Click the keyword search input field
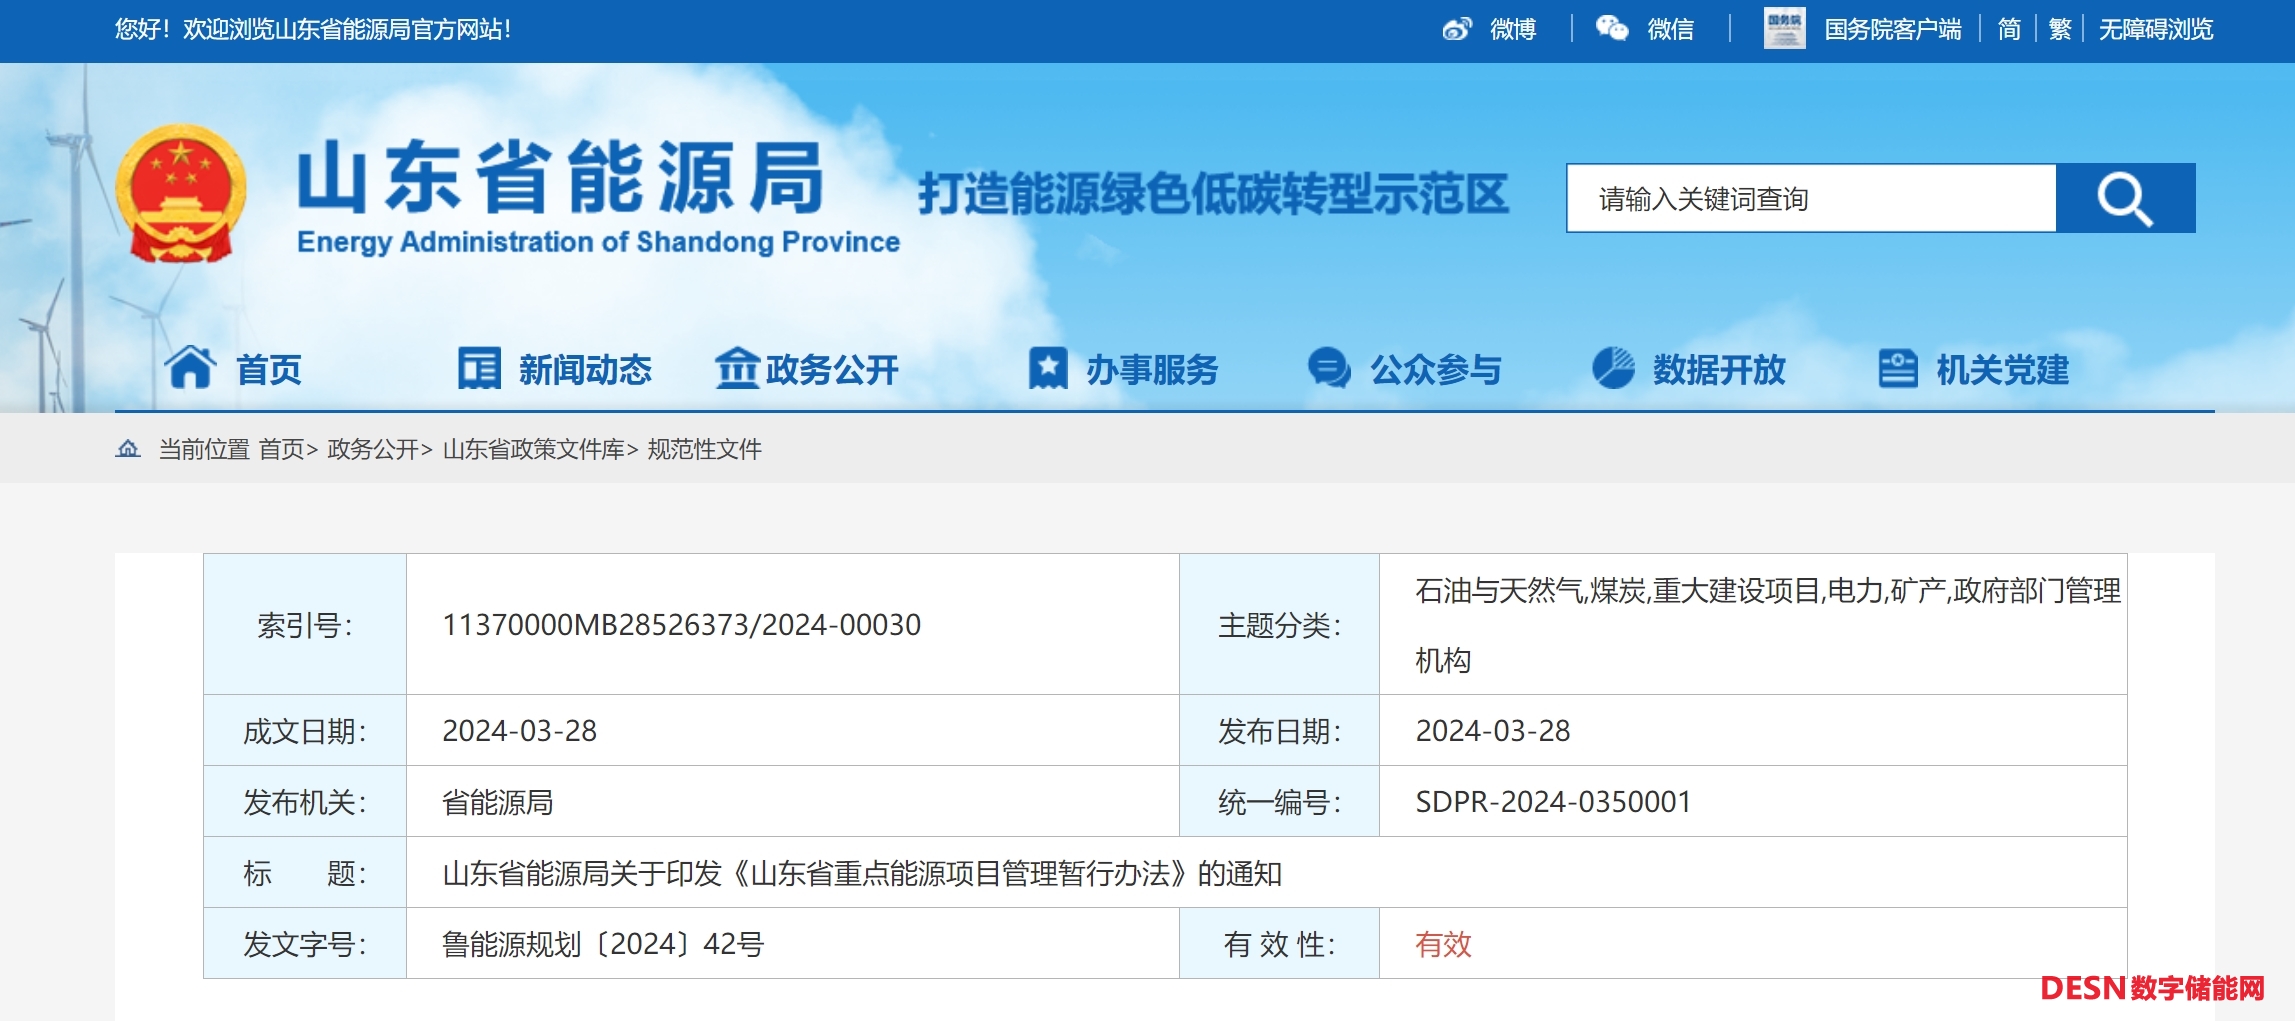 [x=1810, y=199]
